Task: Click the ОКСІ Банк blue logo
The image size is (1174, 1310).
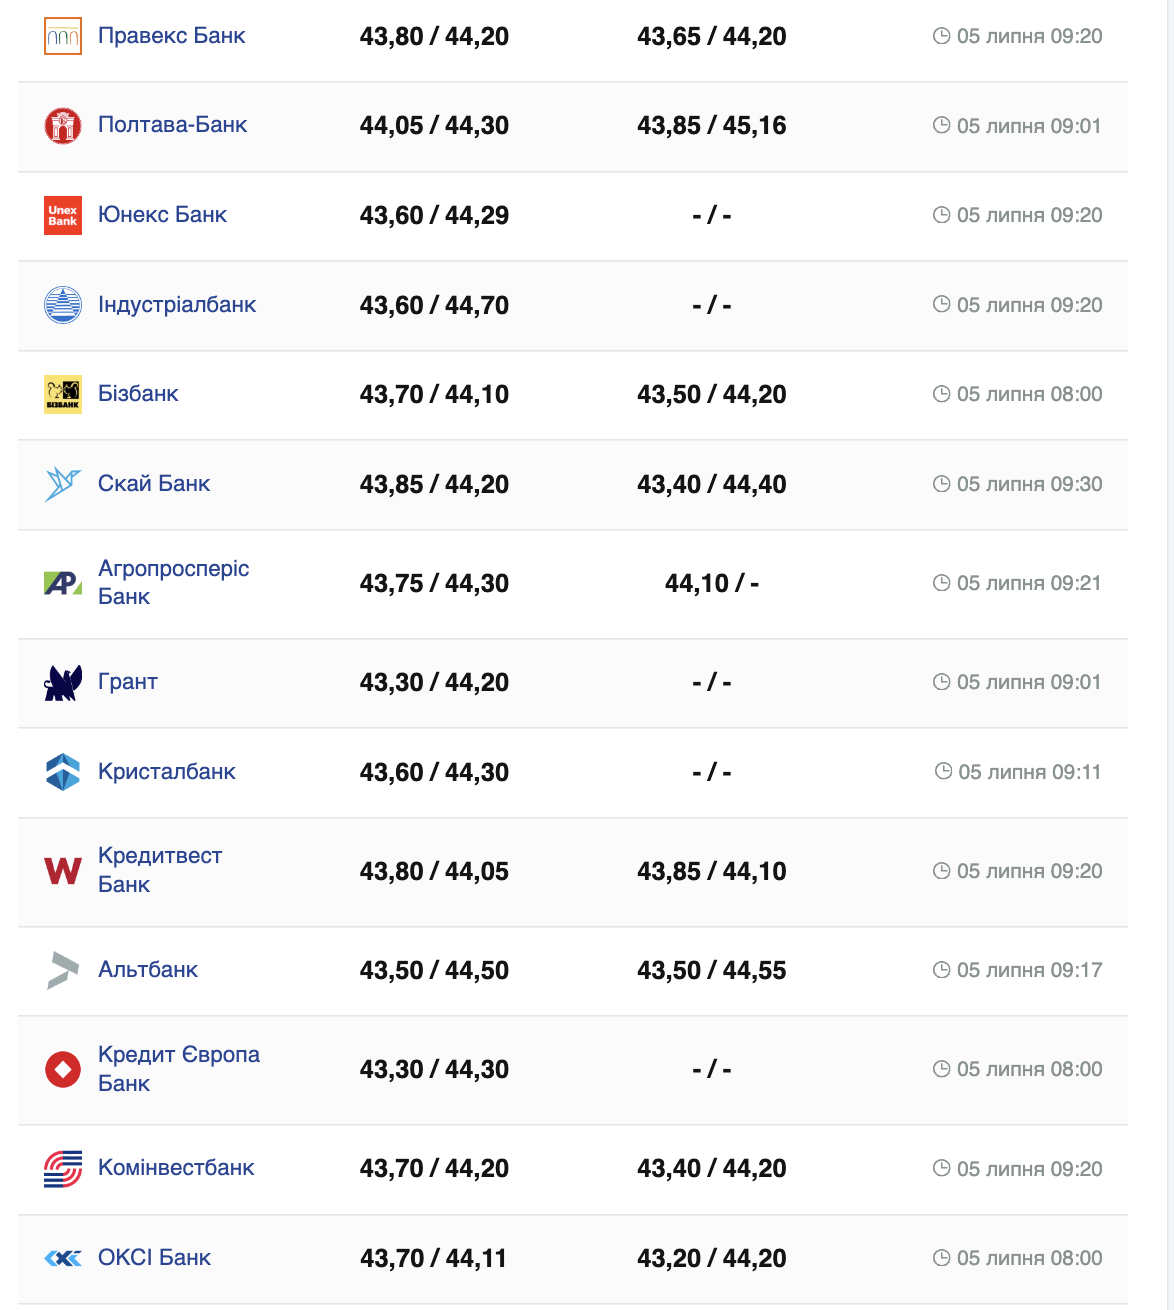Action: click(x=63, y=1258)
